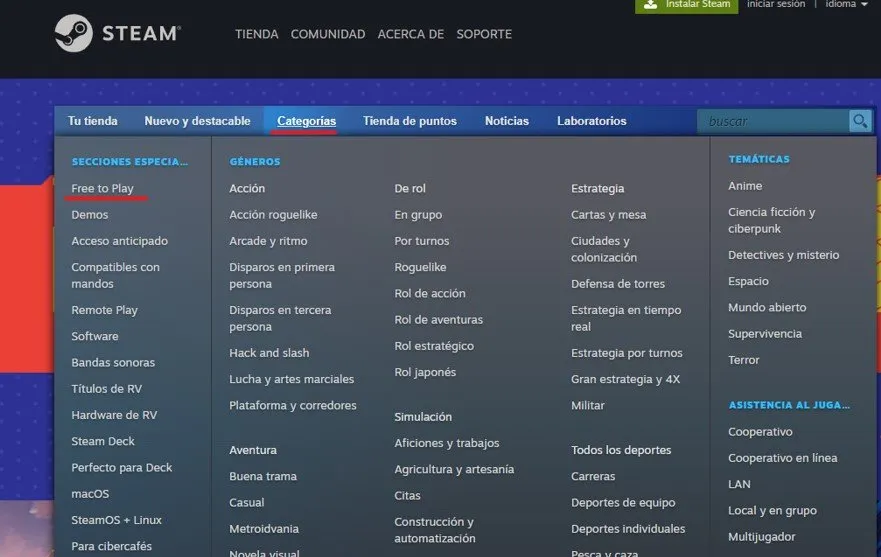Image resolution: width=881 pixels, height=557 pixels.
Task: Open the TIENDA top menu
Action: pos(257,34)
